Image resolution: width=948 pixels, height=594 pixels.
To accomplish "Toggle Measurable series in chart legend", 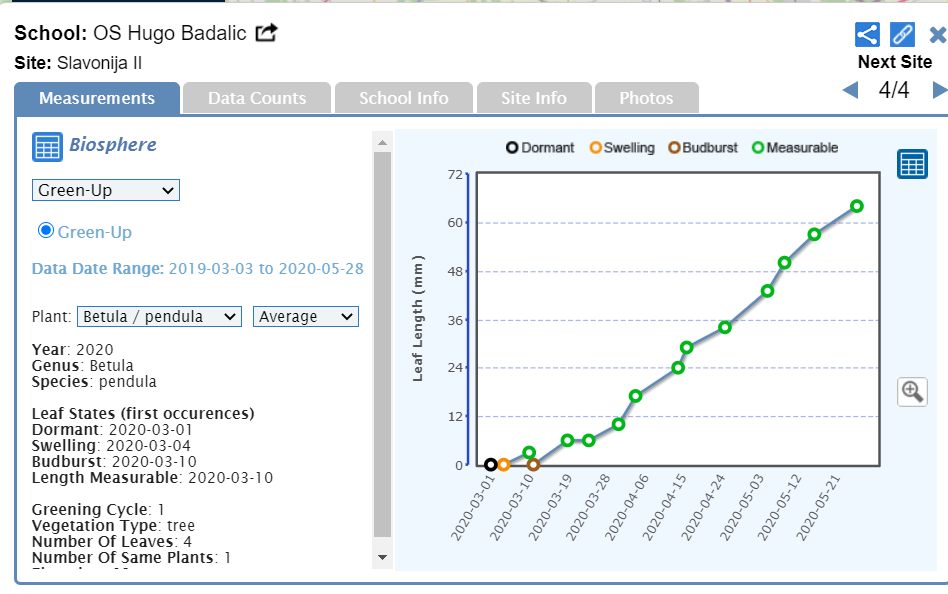I will click(795, 148).
